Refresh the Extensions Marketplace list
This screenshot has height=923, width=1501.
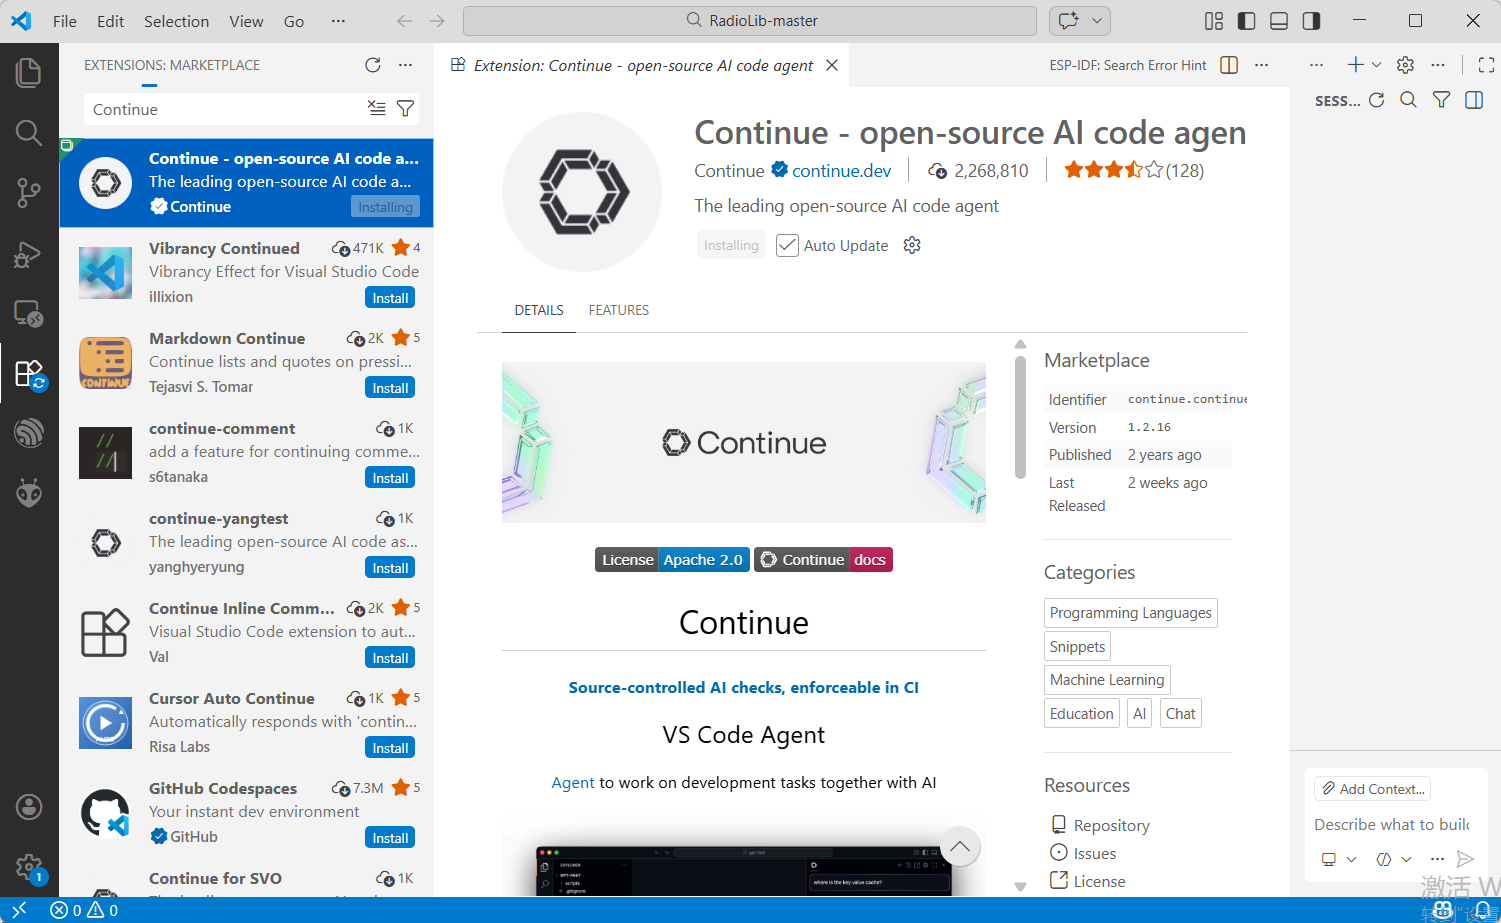(x=373, y=65)
